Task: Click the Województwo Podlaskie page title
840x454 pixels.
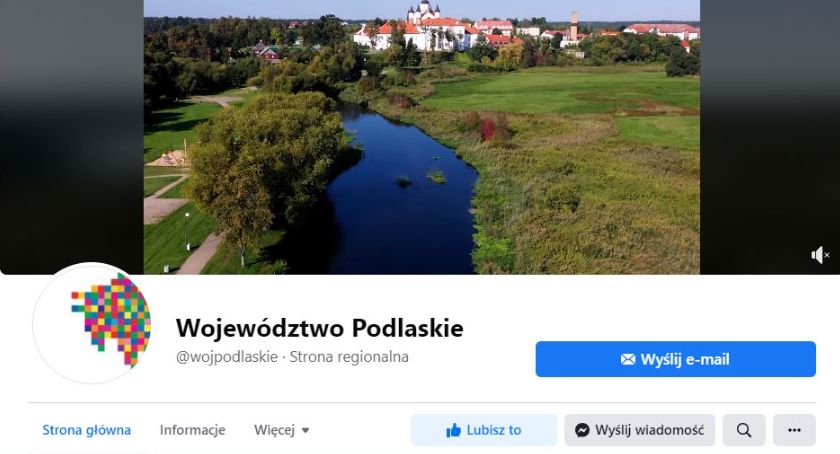Action: coord(319,328)
